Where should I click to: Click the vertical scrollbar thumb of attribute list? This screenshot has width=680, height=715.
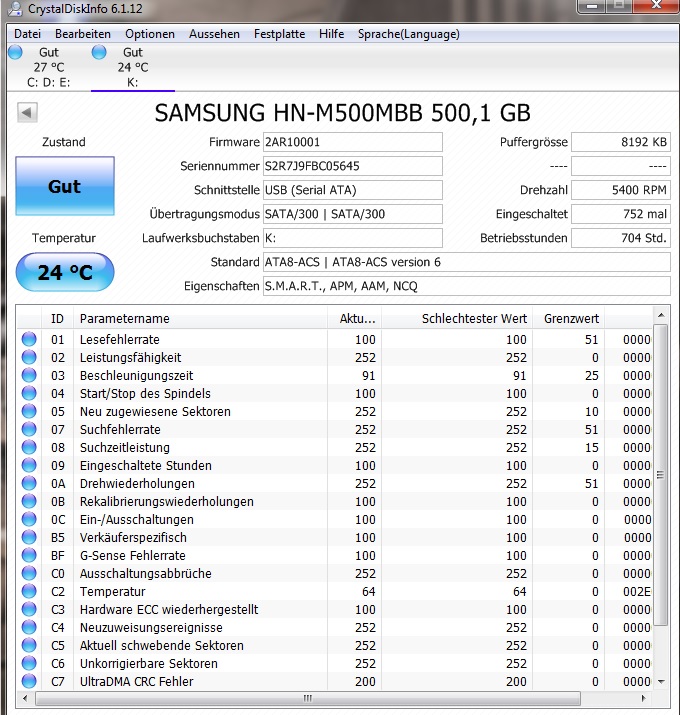pos(661,475)
